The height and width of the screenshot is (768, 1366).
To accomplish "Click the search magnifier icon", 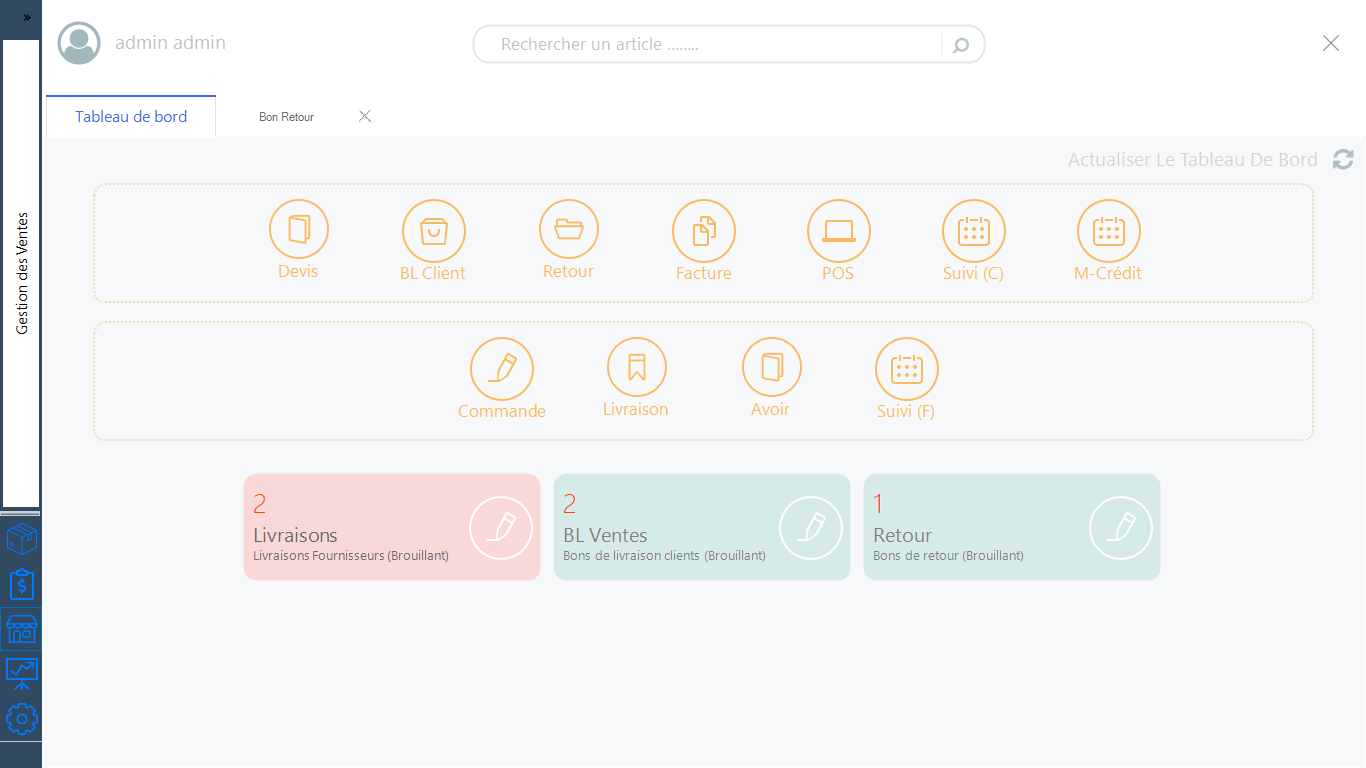I will point(961,45).
